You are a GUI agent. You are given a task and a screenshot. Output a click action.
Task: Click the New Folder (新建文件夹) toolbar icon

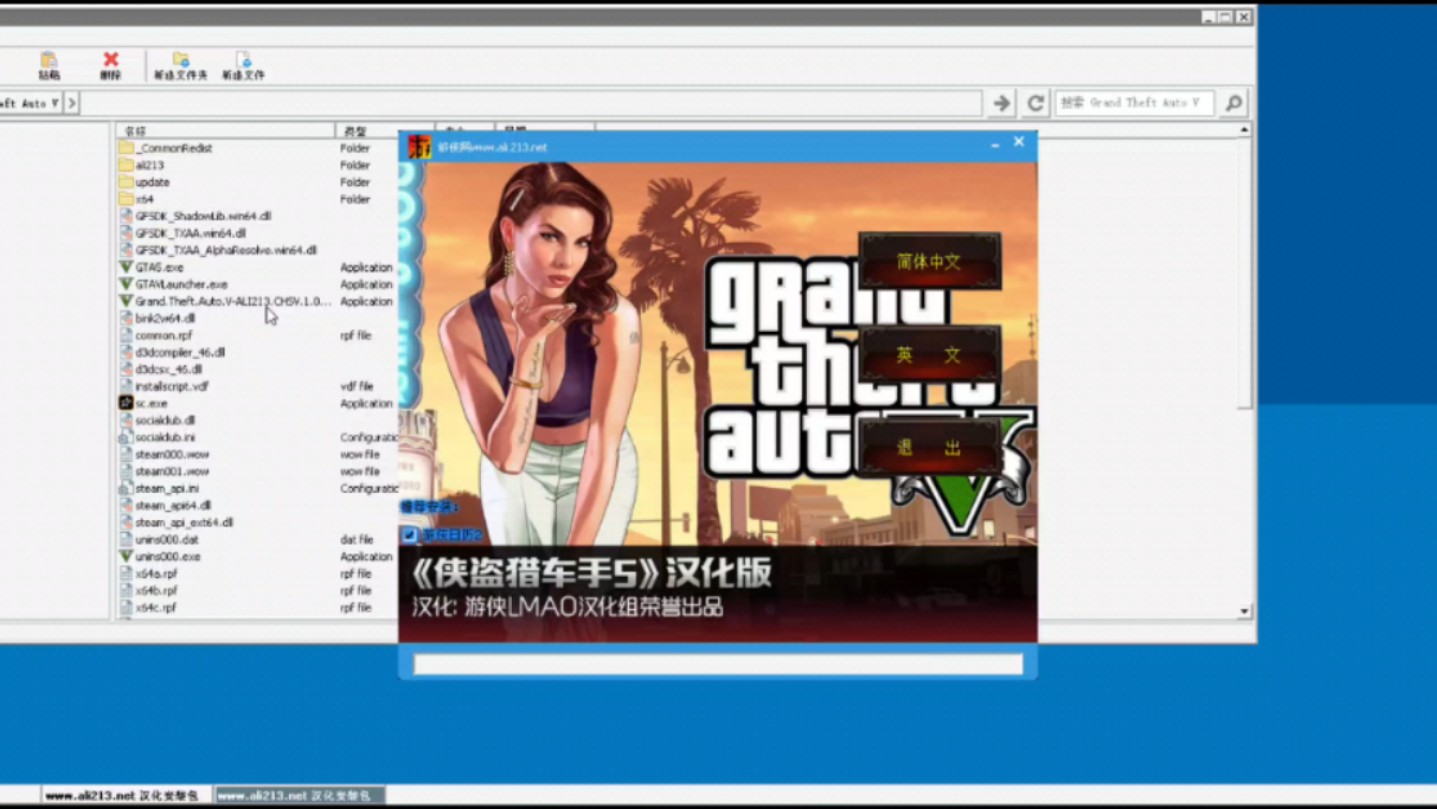pyautogui.click(x=180, y=61)
